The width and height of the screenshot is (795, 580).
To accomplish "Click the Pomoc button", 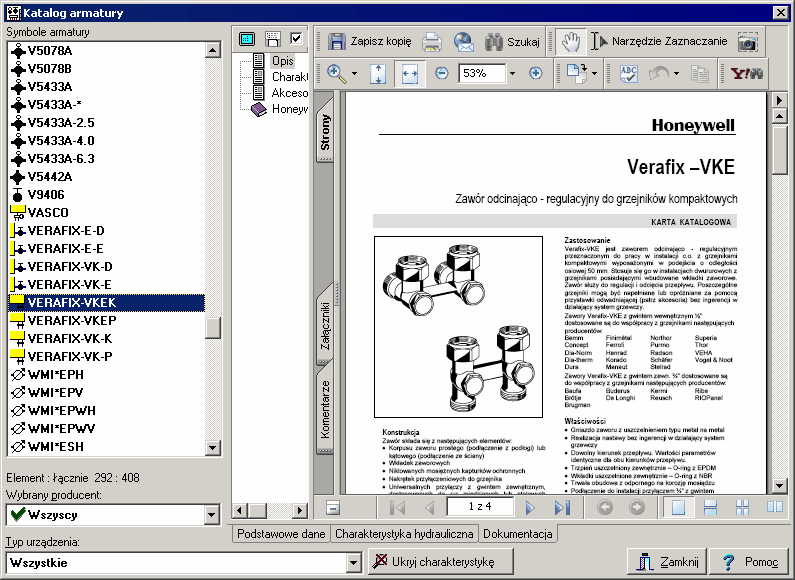I will (x=750, y=562).
